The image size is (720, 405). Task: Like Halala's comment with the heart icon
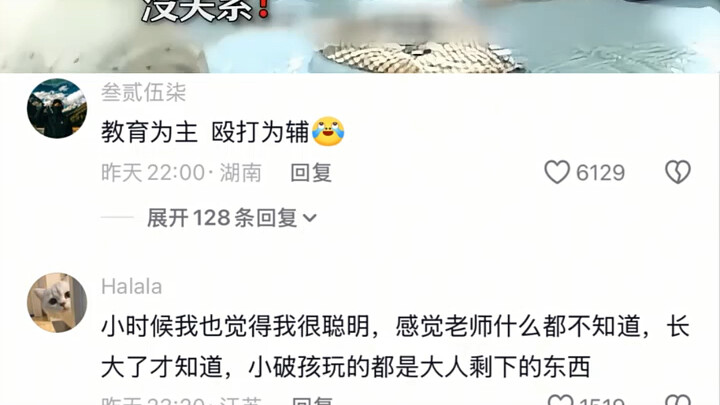tap(561, 400)
